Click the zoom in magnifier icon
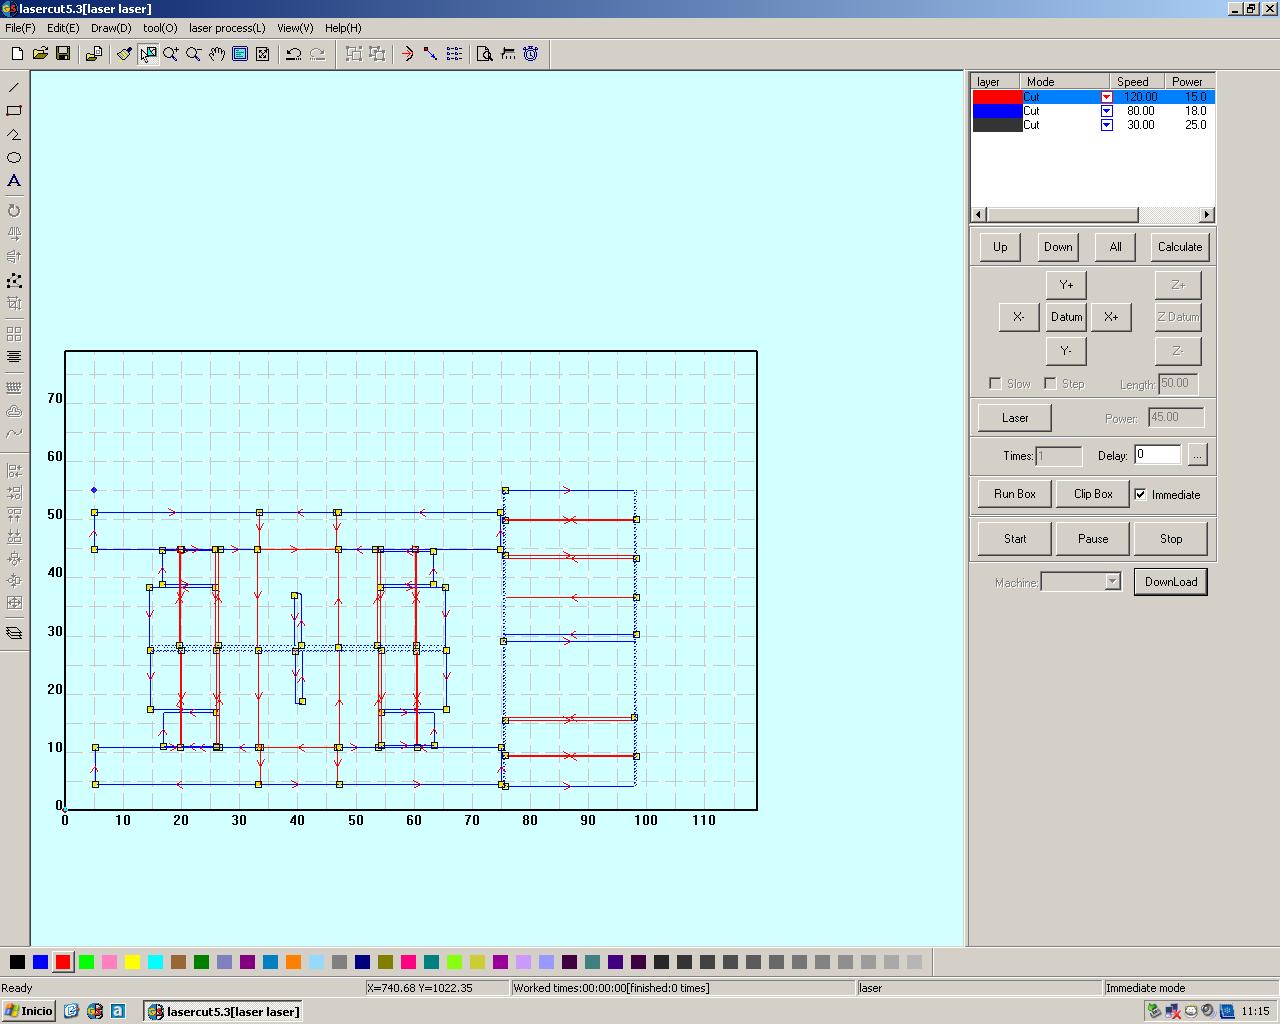1280x1024 pixels. tap(171, 54)
